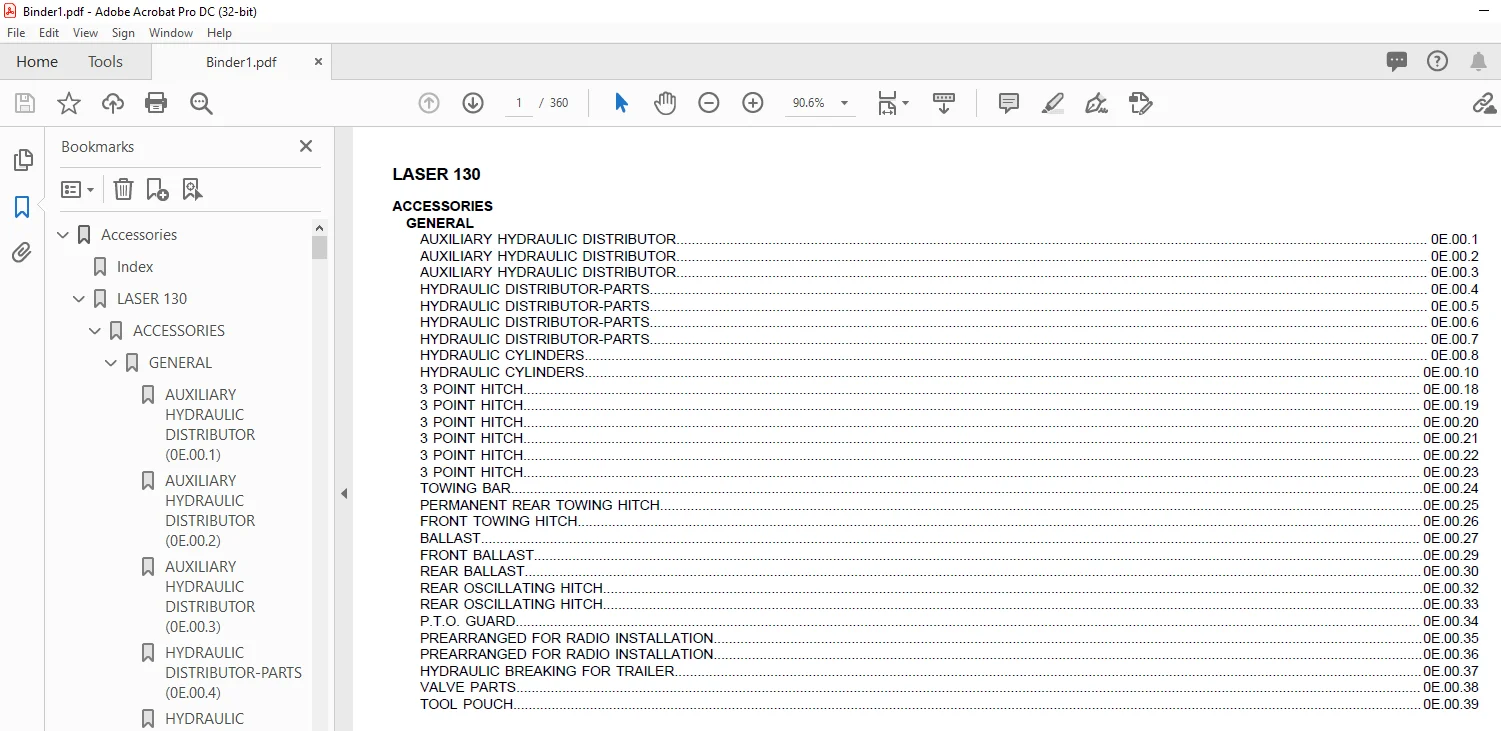Upload the file to cloud

[x=113, y=103]
